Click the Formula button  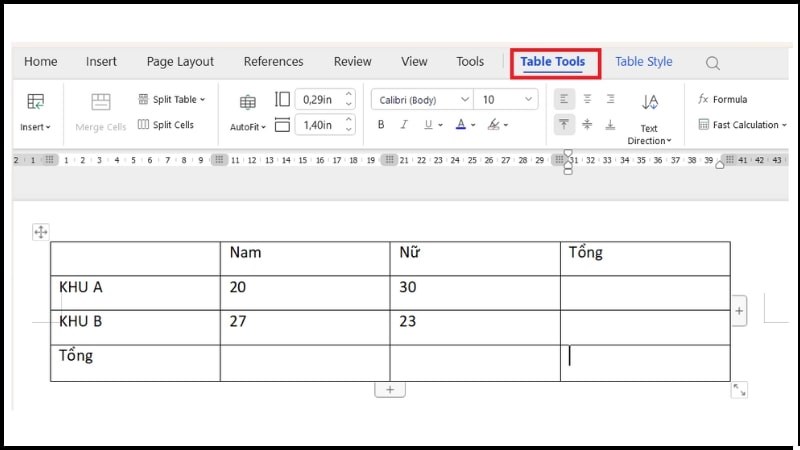click(x=722, y=99)
